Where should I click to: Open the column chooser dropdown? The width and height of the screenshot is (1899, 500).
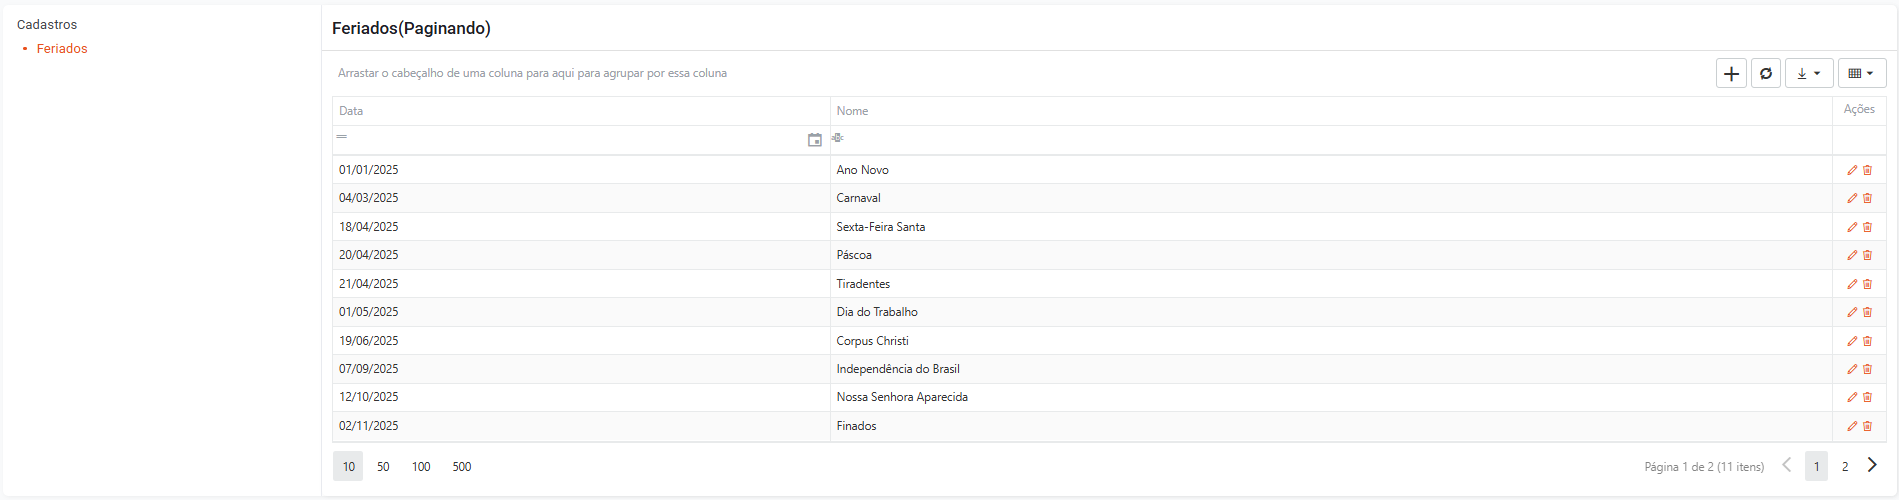pyautogui.click(x=1862, y=73)
